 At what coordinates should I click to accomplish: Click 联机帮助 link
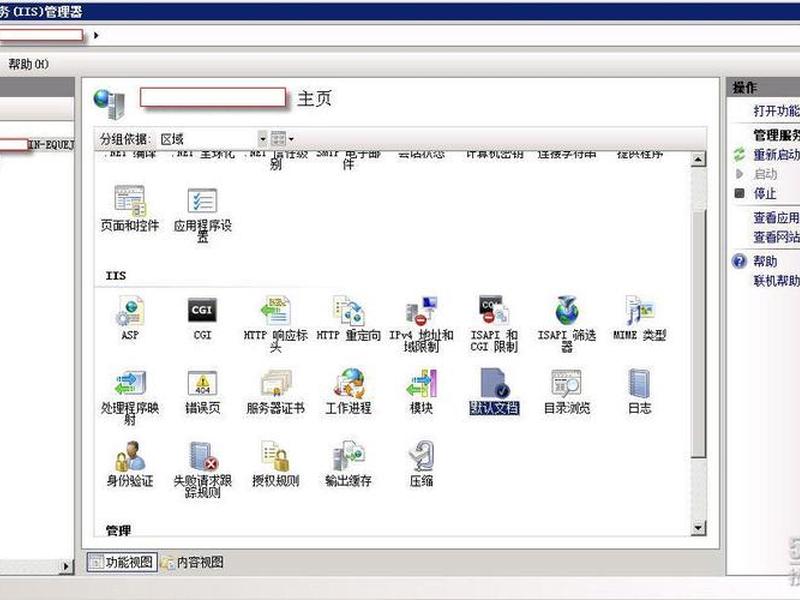(x=777, y=281)
